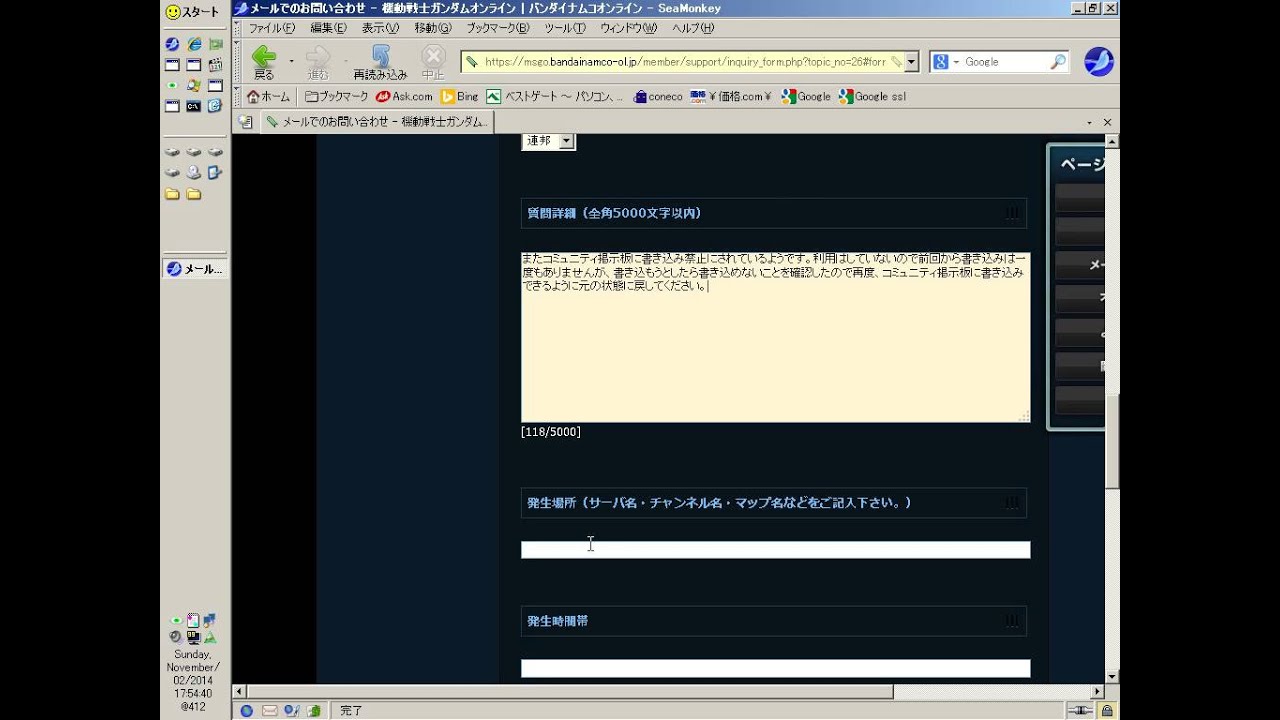Click the scroll left arrow
This screenshot has width=1280, height=720.
239,691
